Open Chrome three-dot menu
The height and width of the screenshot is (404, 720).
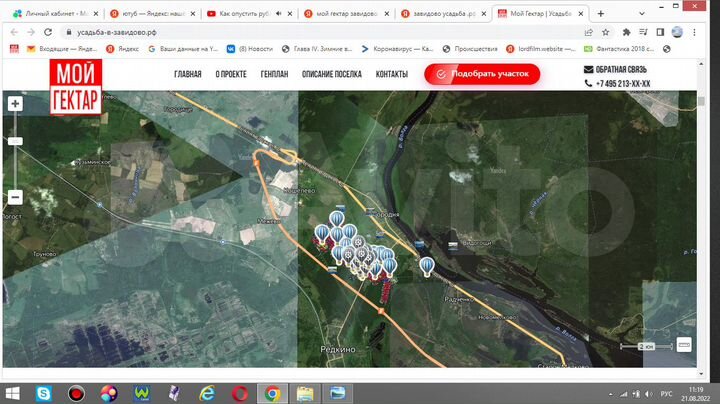(694, 32)
